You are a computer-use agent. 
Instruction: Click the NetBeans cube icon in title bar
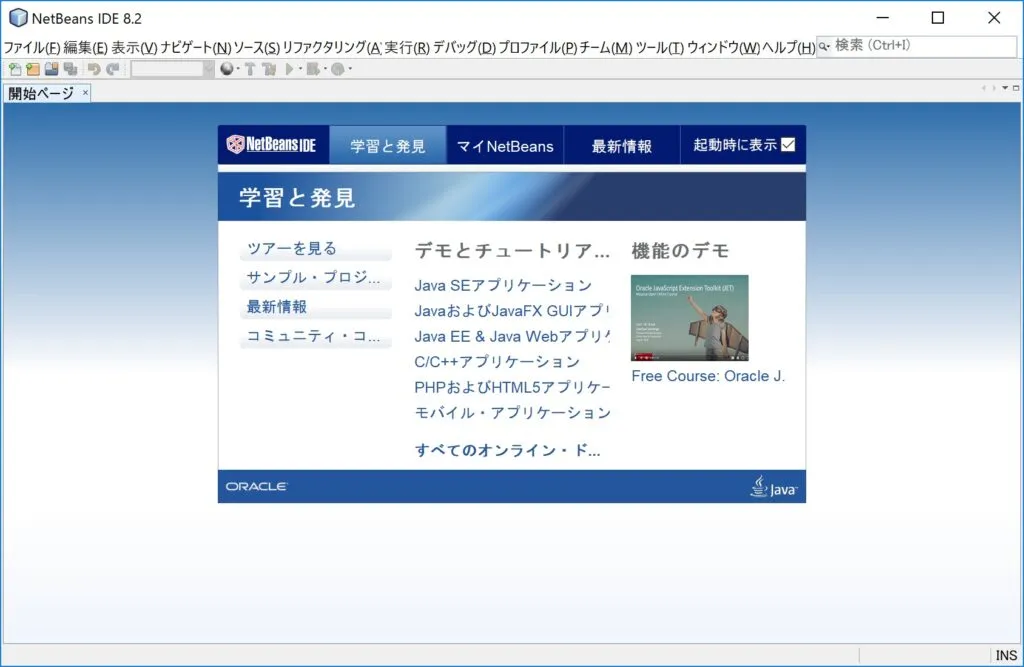[18, 18]
